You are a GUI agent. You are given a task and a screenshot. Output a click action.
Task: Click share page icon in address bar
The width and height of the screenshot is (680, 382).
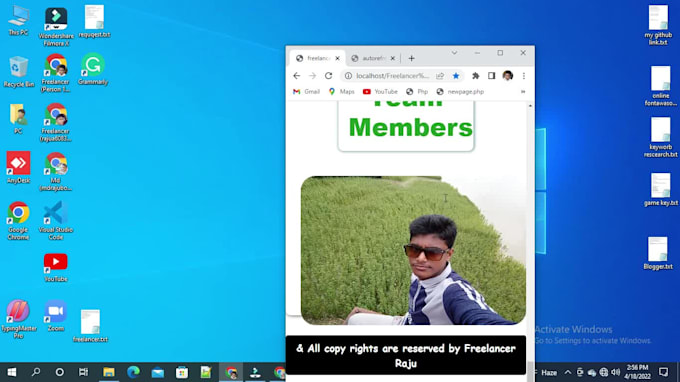point(440,76)
